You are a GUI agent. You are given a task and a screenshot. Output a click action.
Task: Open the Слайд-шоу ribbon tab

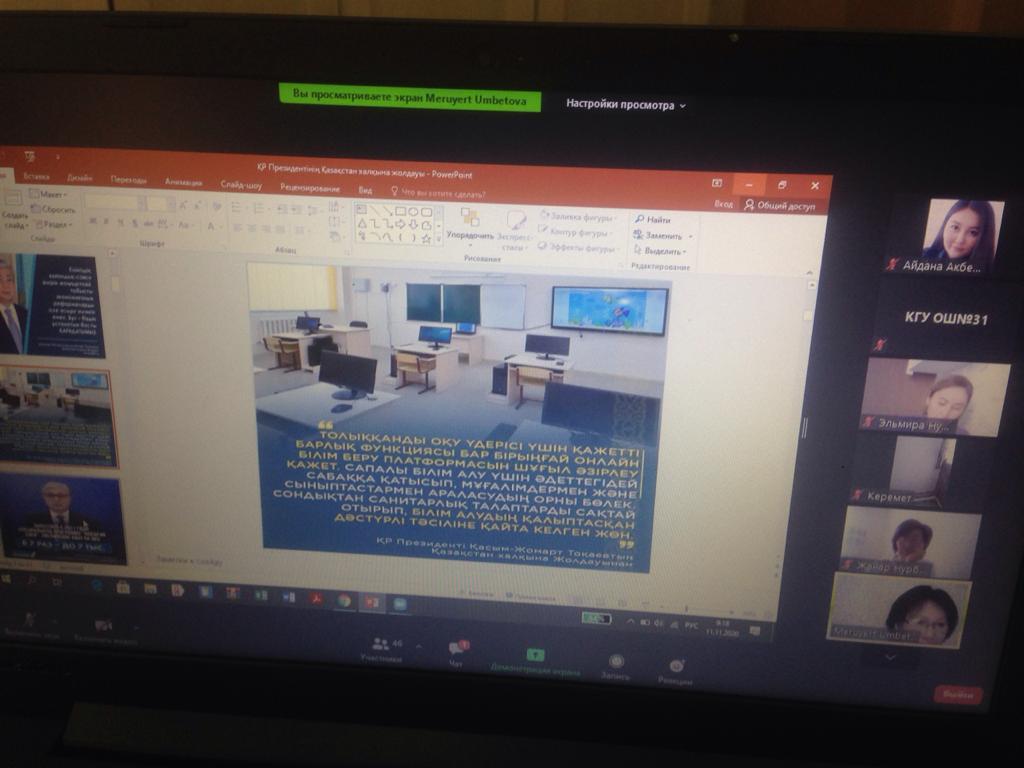pyautogui.click(x=241, y=185)
